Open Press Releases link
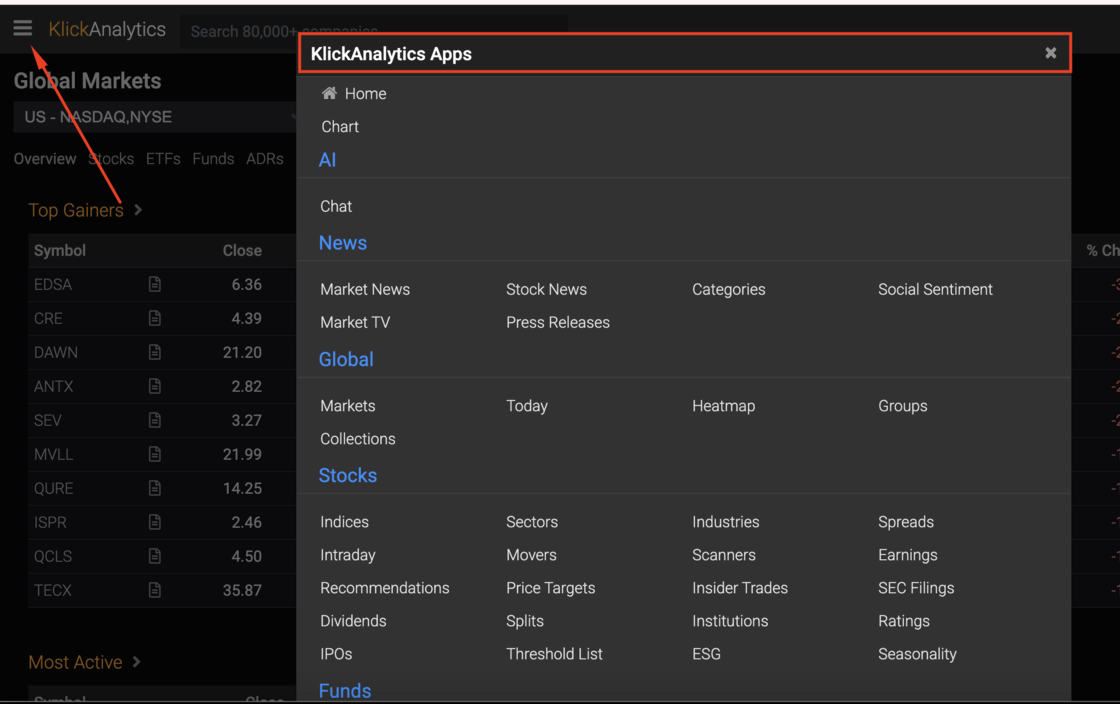This screenshot has height=704, width=1120. 558,322
